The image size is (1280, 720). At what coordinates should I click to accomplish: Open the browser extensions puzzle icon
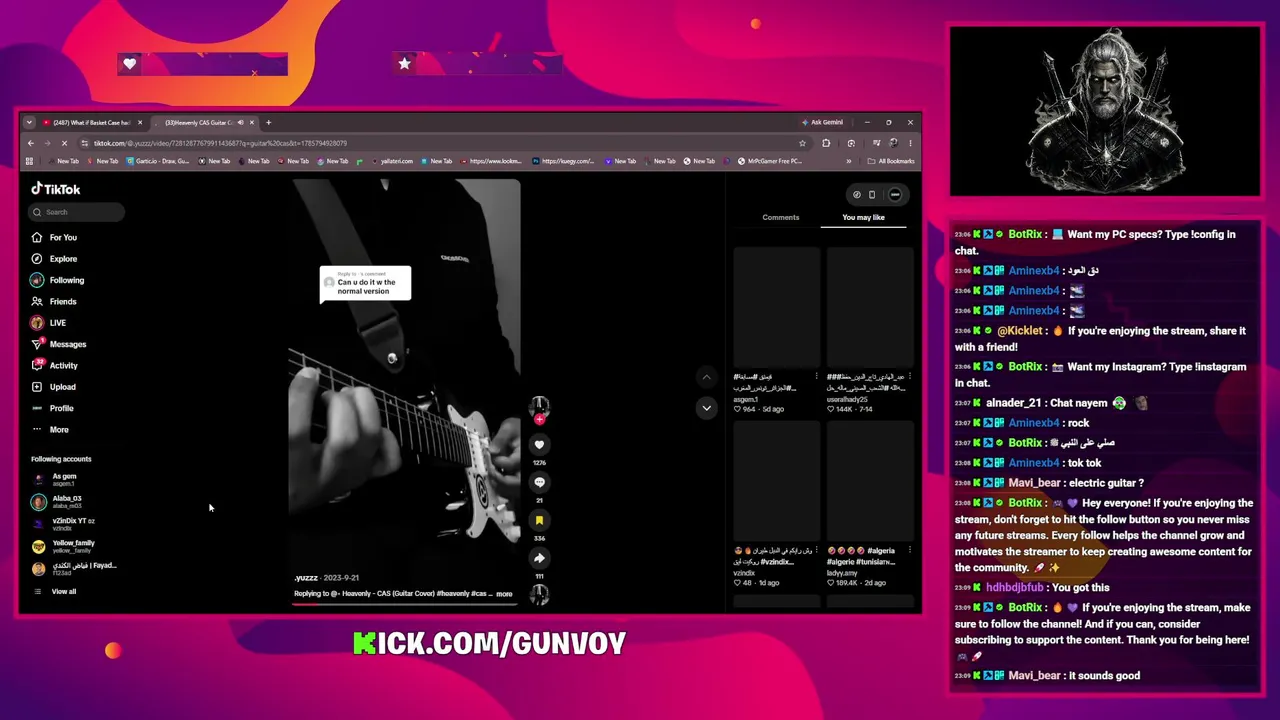(x=826, y=143)
